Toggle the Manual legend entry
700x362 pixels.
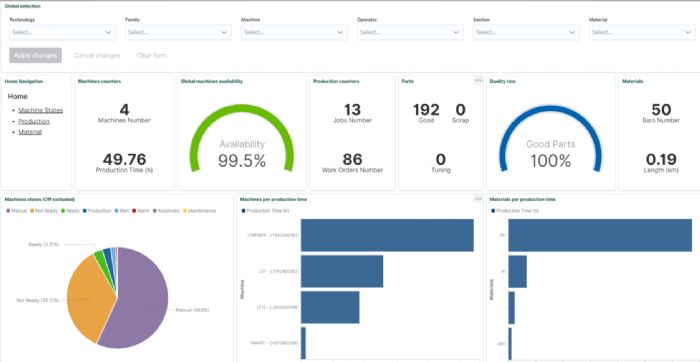point(17,211)
